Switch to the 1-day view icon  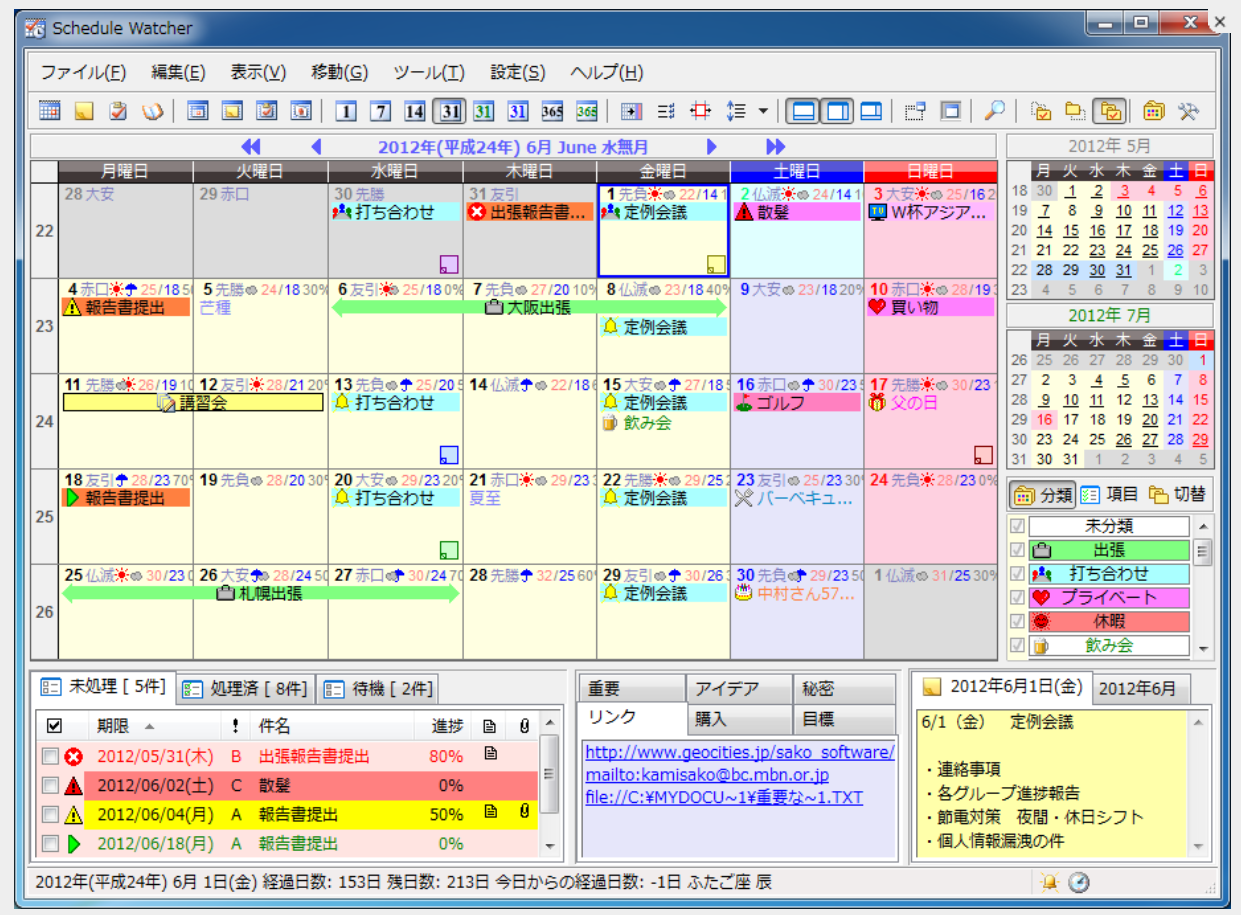tap(346, 111)
